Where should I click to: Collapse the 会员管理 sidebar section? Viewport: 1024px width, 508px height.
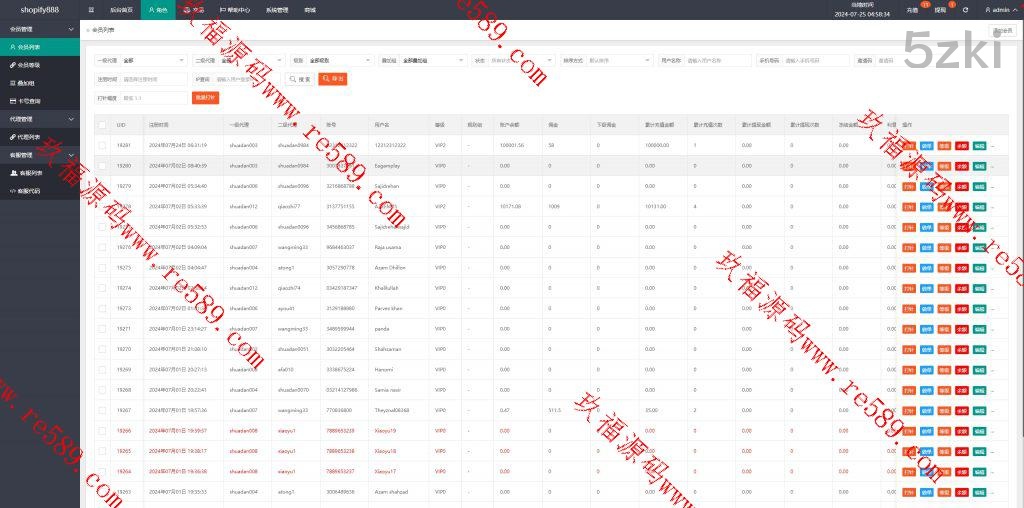(72, 29)
